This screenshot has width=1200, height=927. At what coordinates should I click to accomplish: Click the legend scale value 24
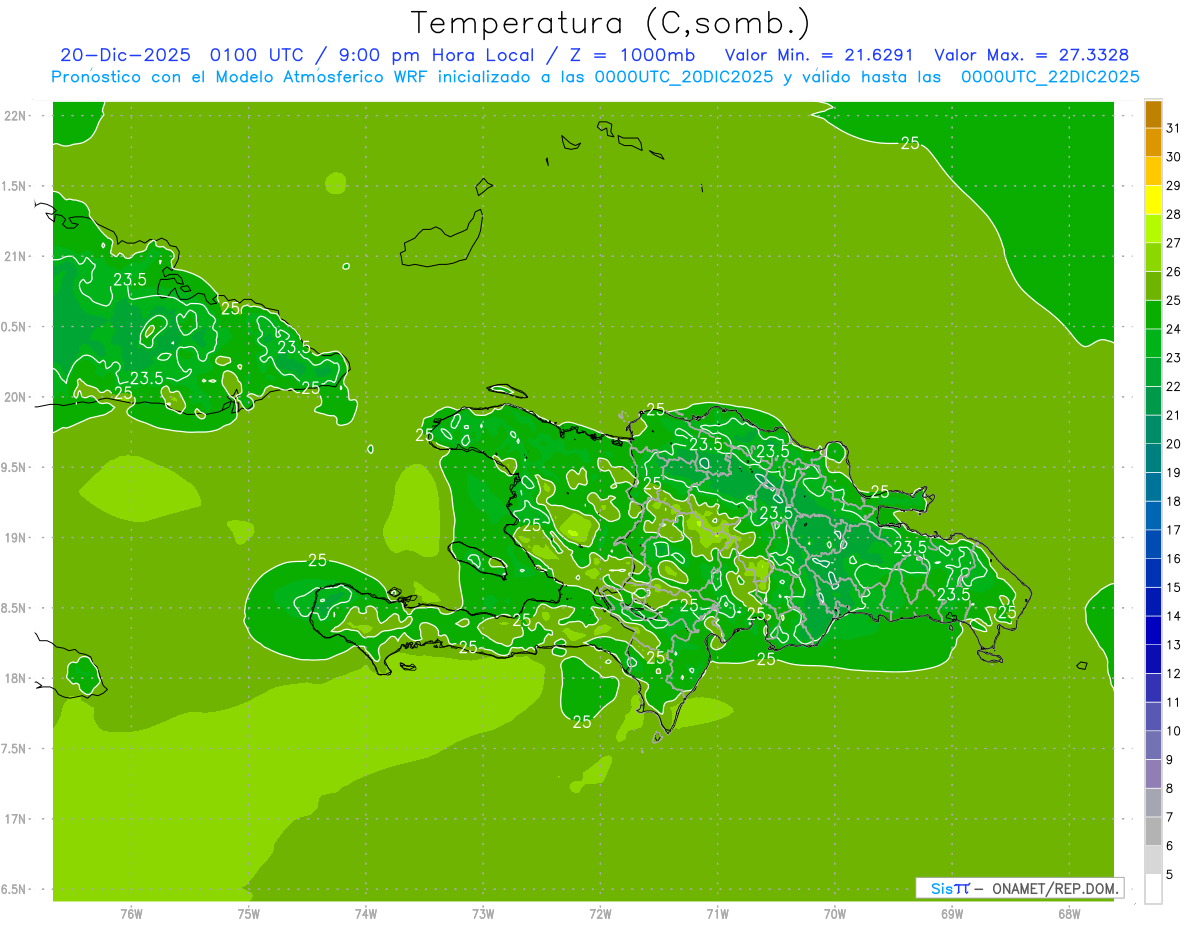click(x=1173, y=329)
